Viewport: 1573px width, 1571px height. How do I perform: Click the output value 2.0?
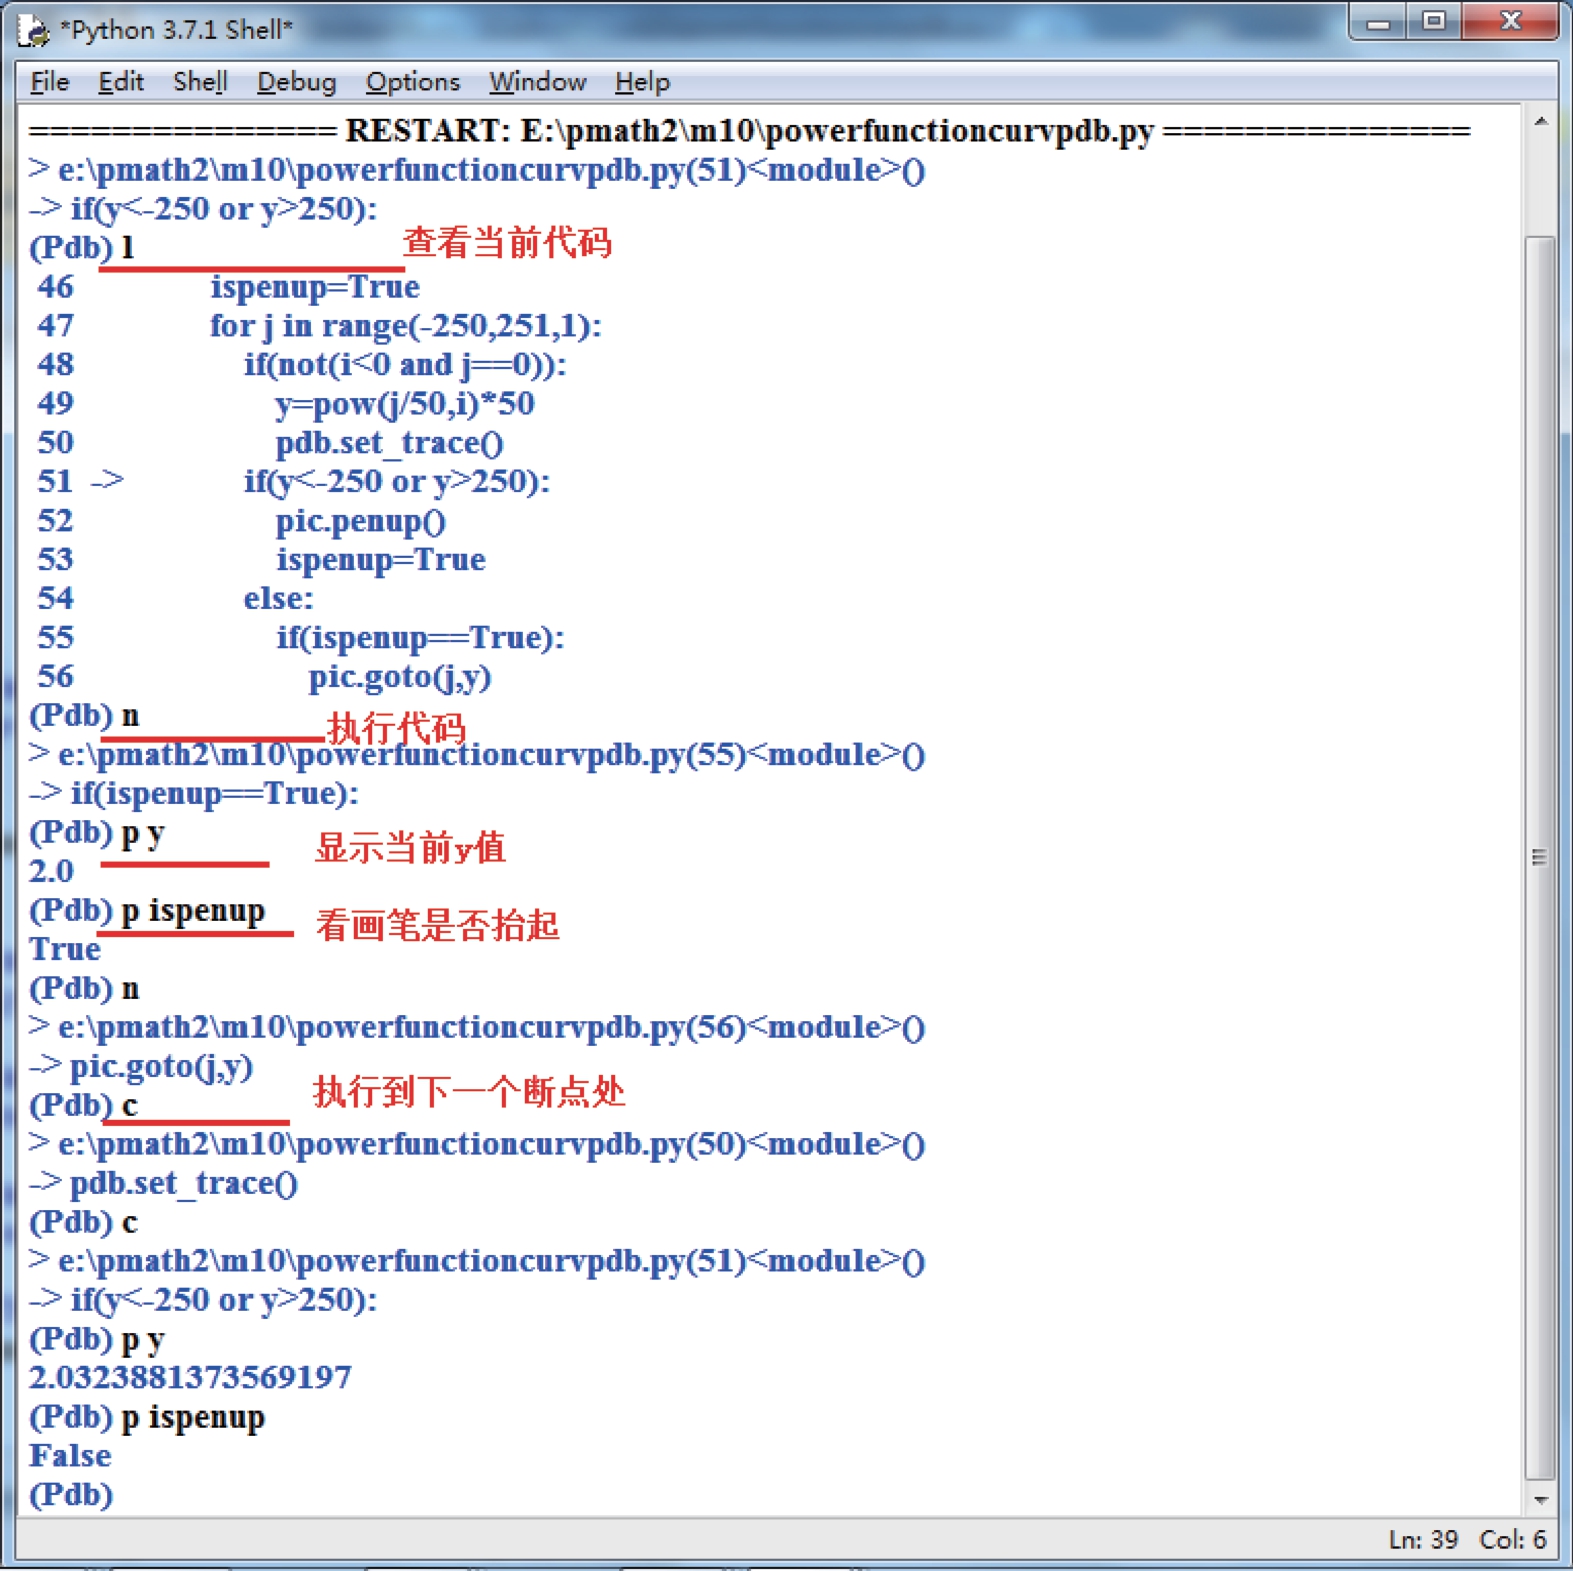51,871
